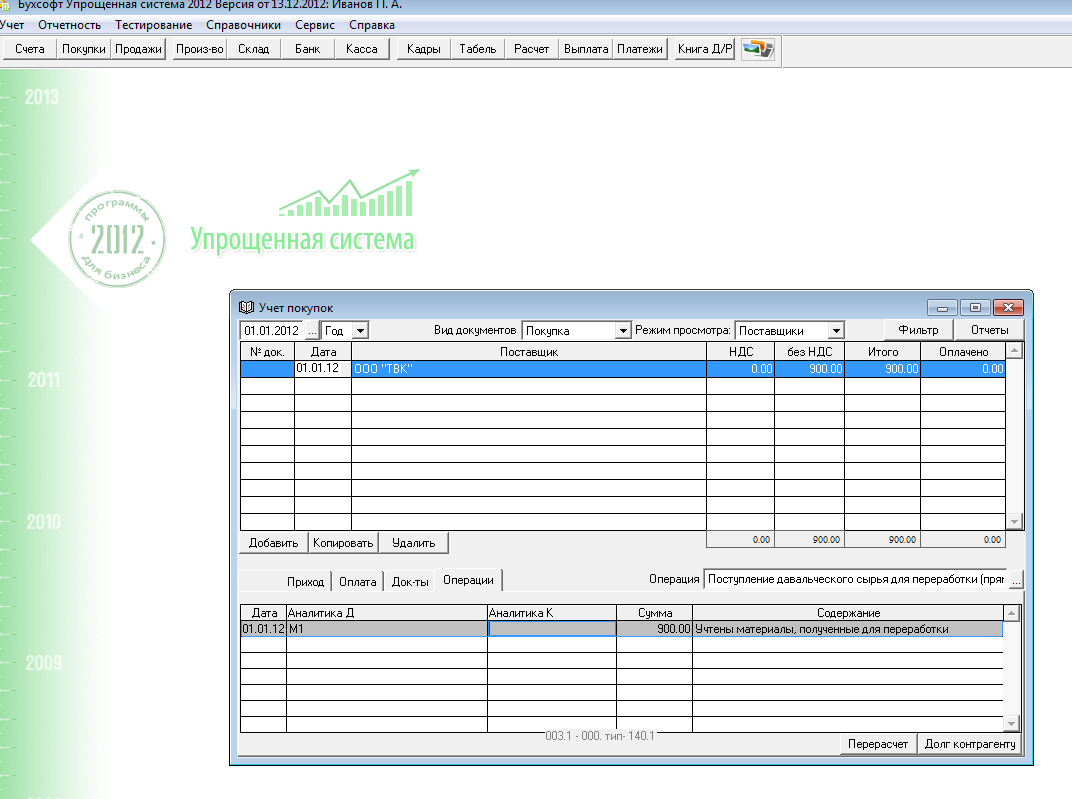The height and width of the screenshot is (799, 1072).
Task: Open the Справка menu
Action: pos(372,25)
